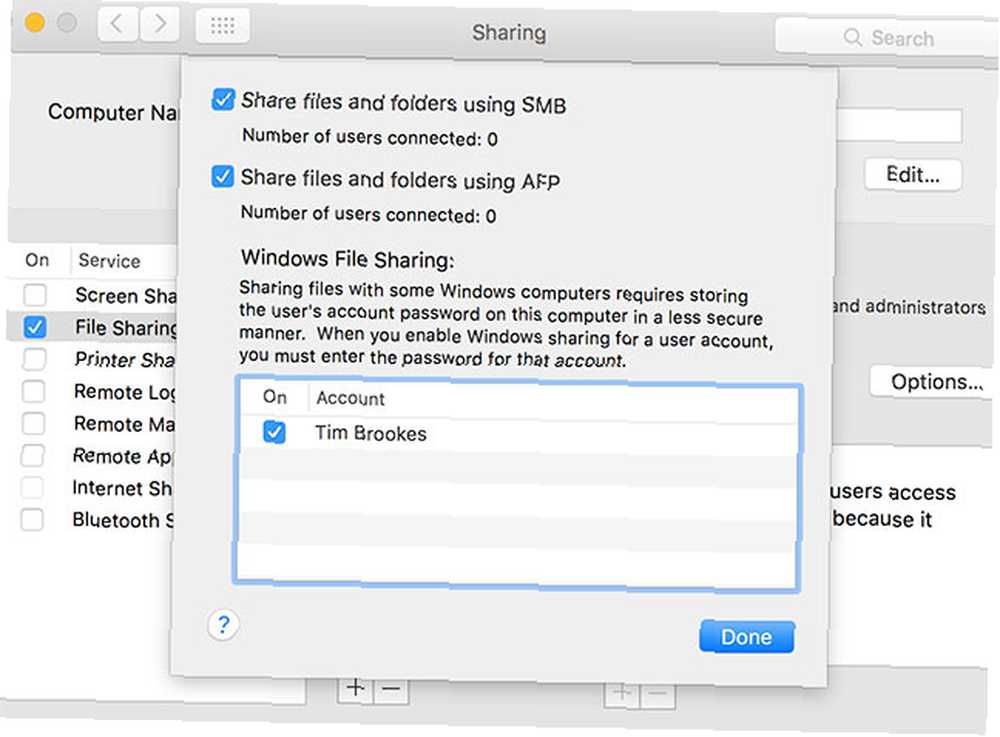
Task: Click the On column header in accounts list
Action: pos(275,397)
